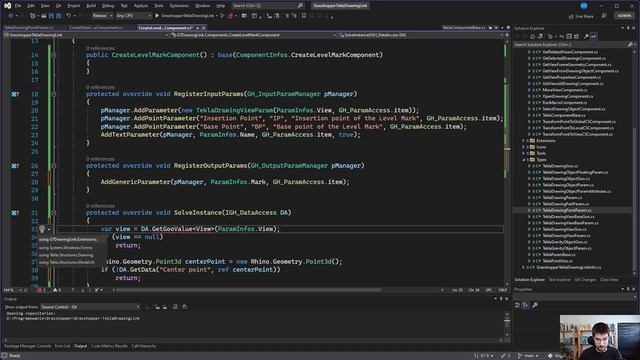
Task: Expand the Extensions folder
Action: coord(523,141)
